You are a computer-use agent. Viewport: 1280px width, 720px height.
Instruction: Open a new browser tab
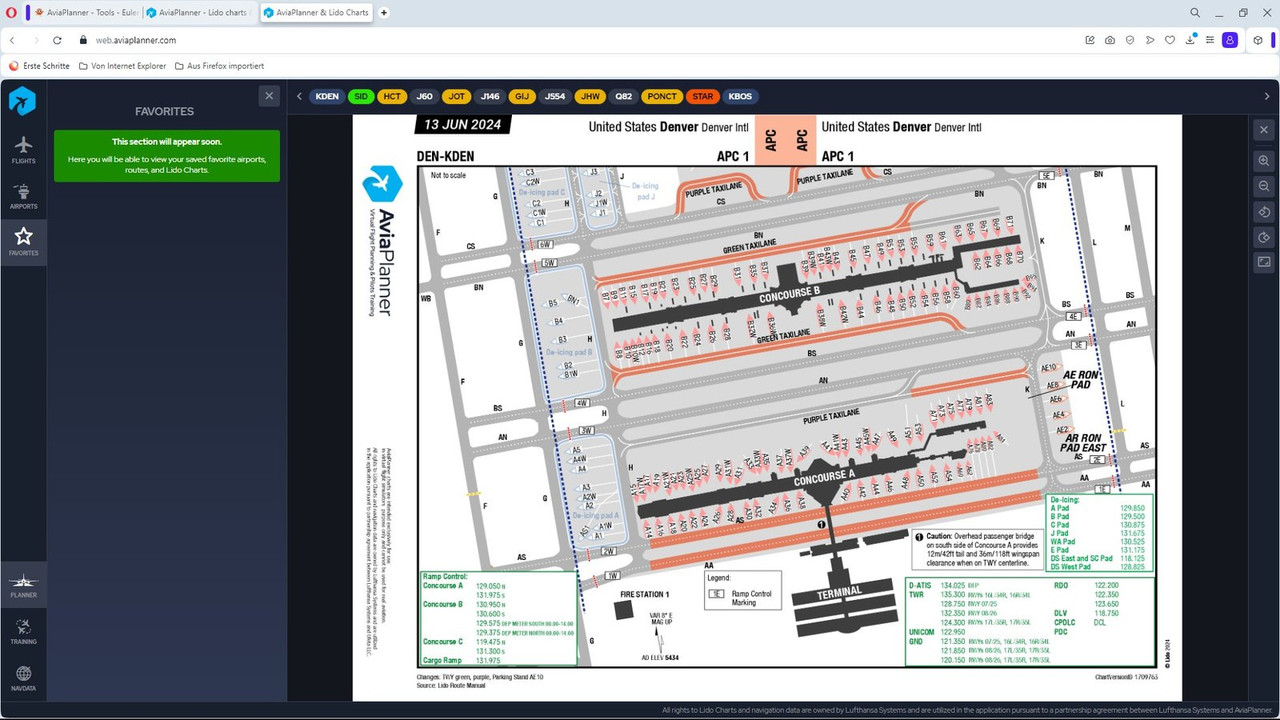coord(384,13)
